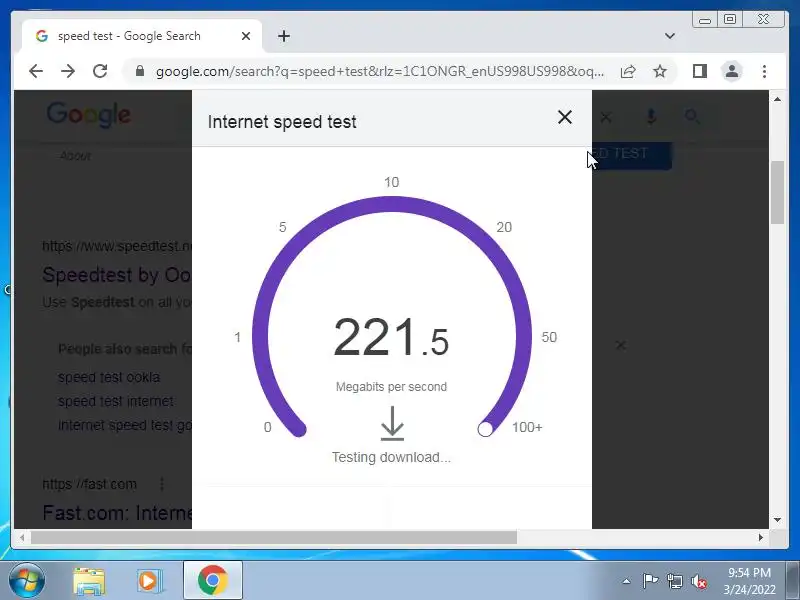Image resolution: width=800 pixels, height=600 pixels.
Task: Open Chrome three-dot menu
Action: (764, 71)
